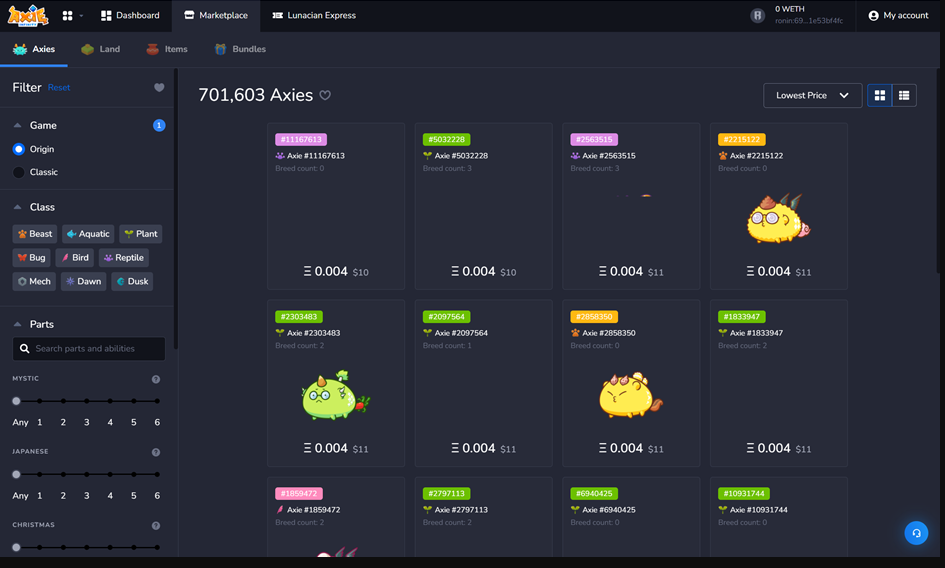
Task: Show help for Japanese filter
Action: click(x=156, y=452)
